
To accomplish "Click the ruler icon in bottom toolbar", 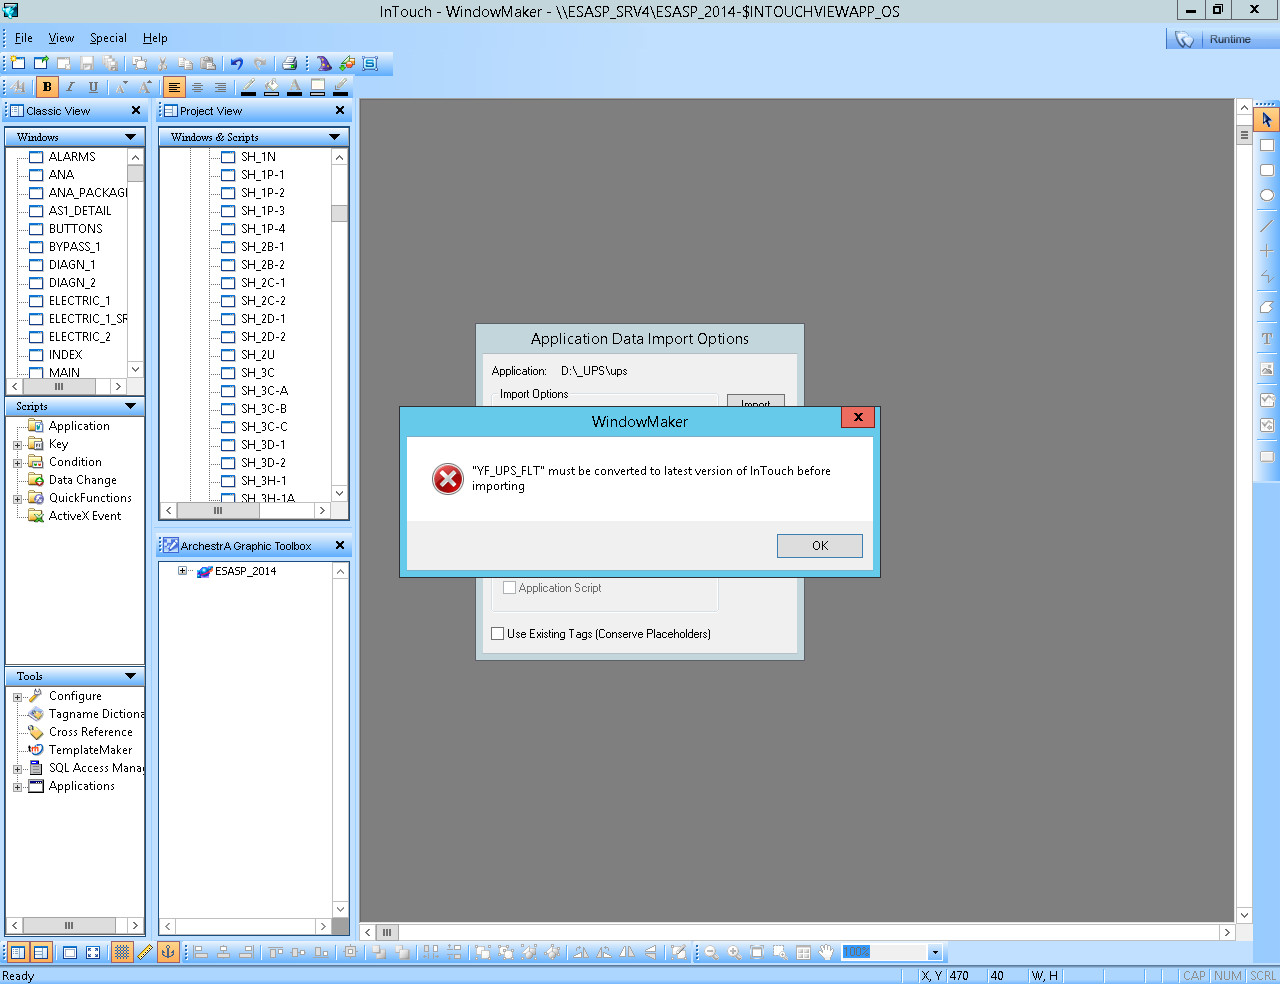I will point(145,952).
